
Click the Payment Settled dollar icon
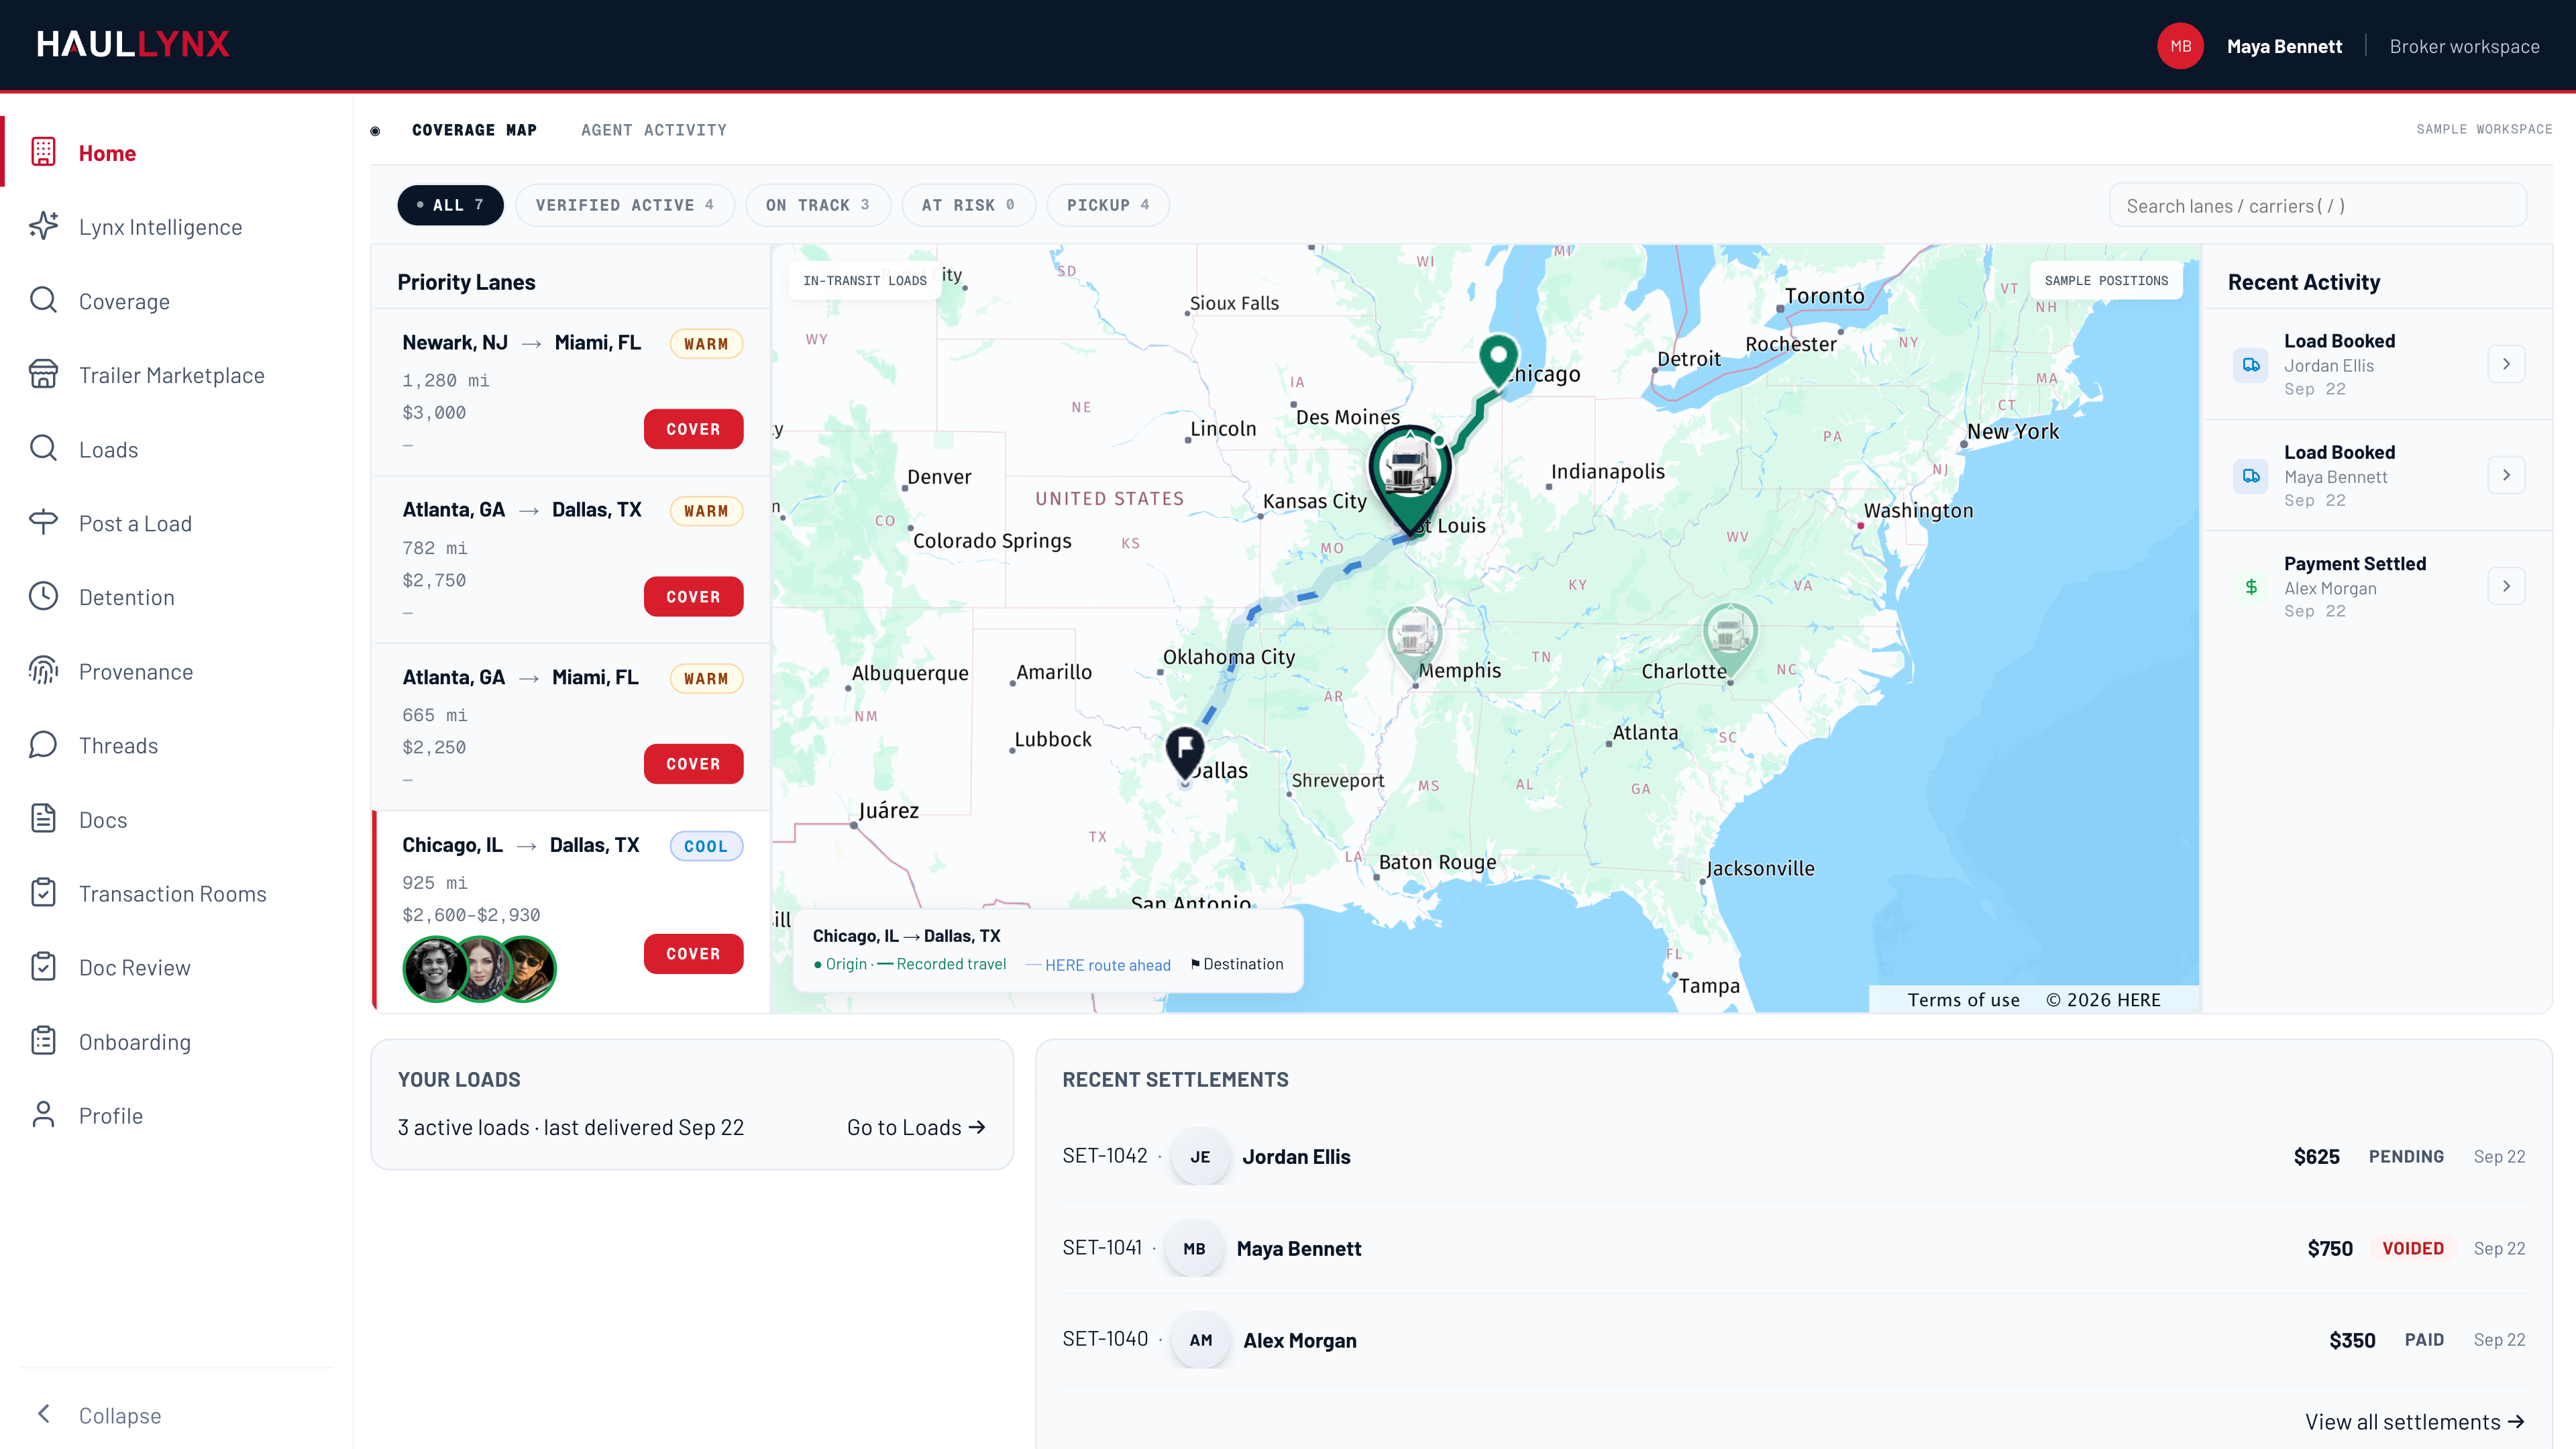(x=2251, y=587)
